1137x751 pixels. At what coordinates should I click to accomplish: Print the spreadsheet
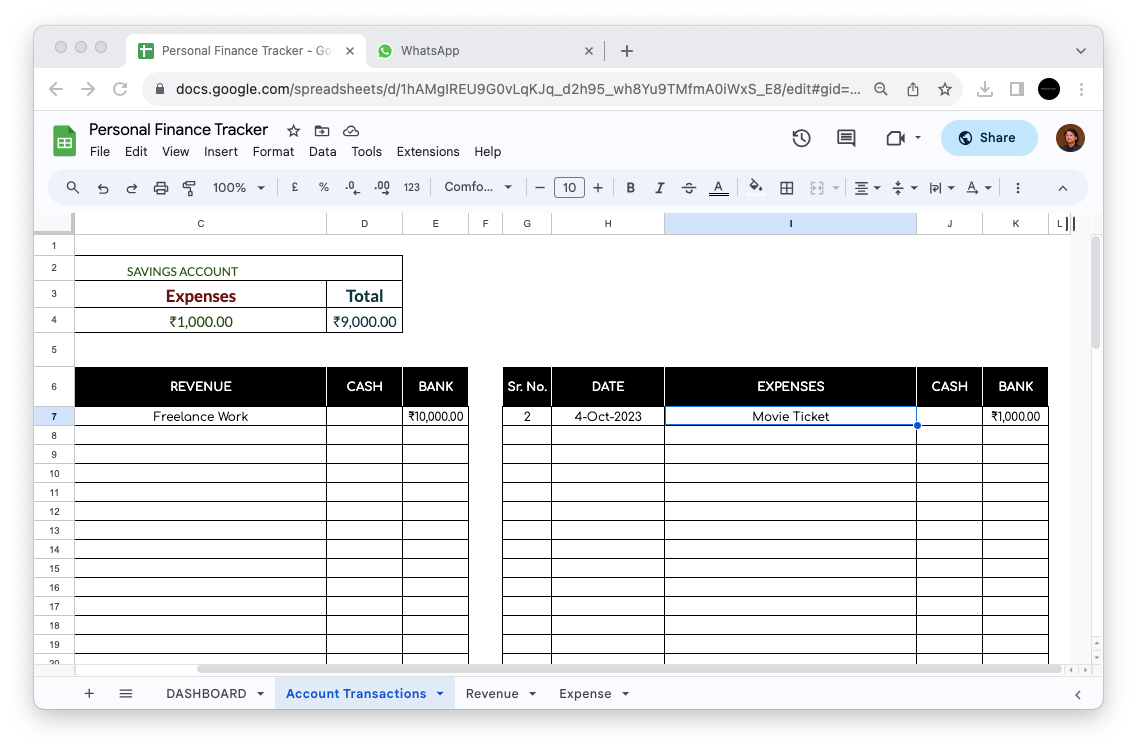pyautogui.click(x=160, y=188)
